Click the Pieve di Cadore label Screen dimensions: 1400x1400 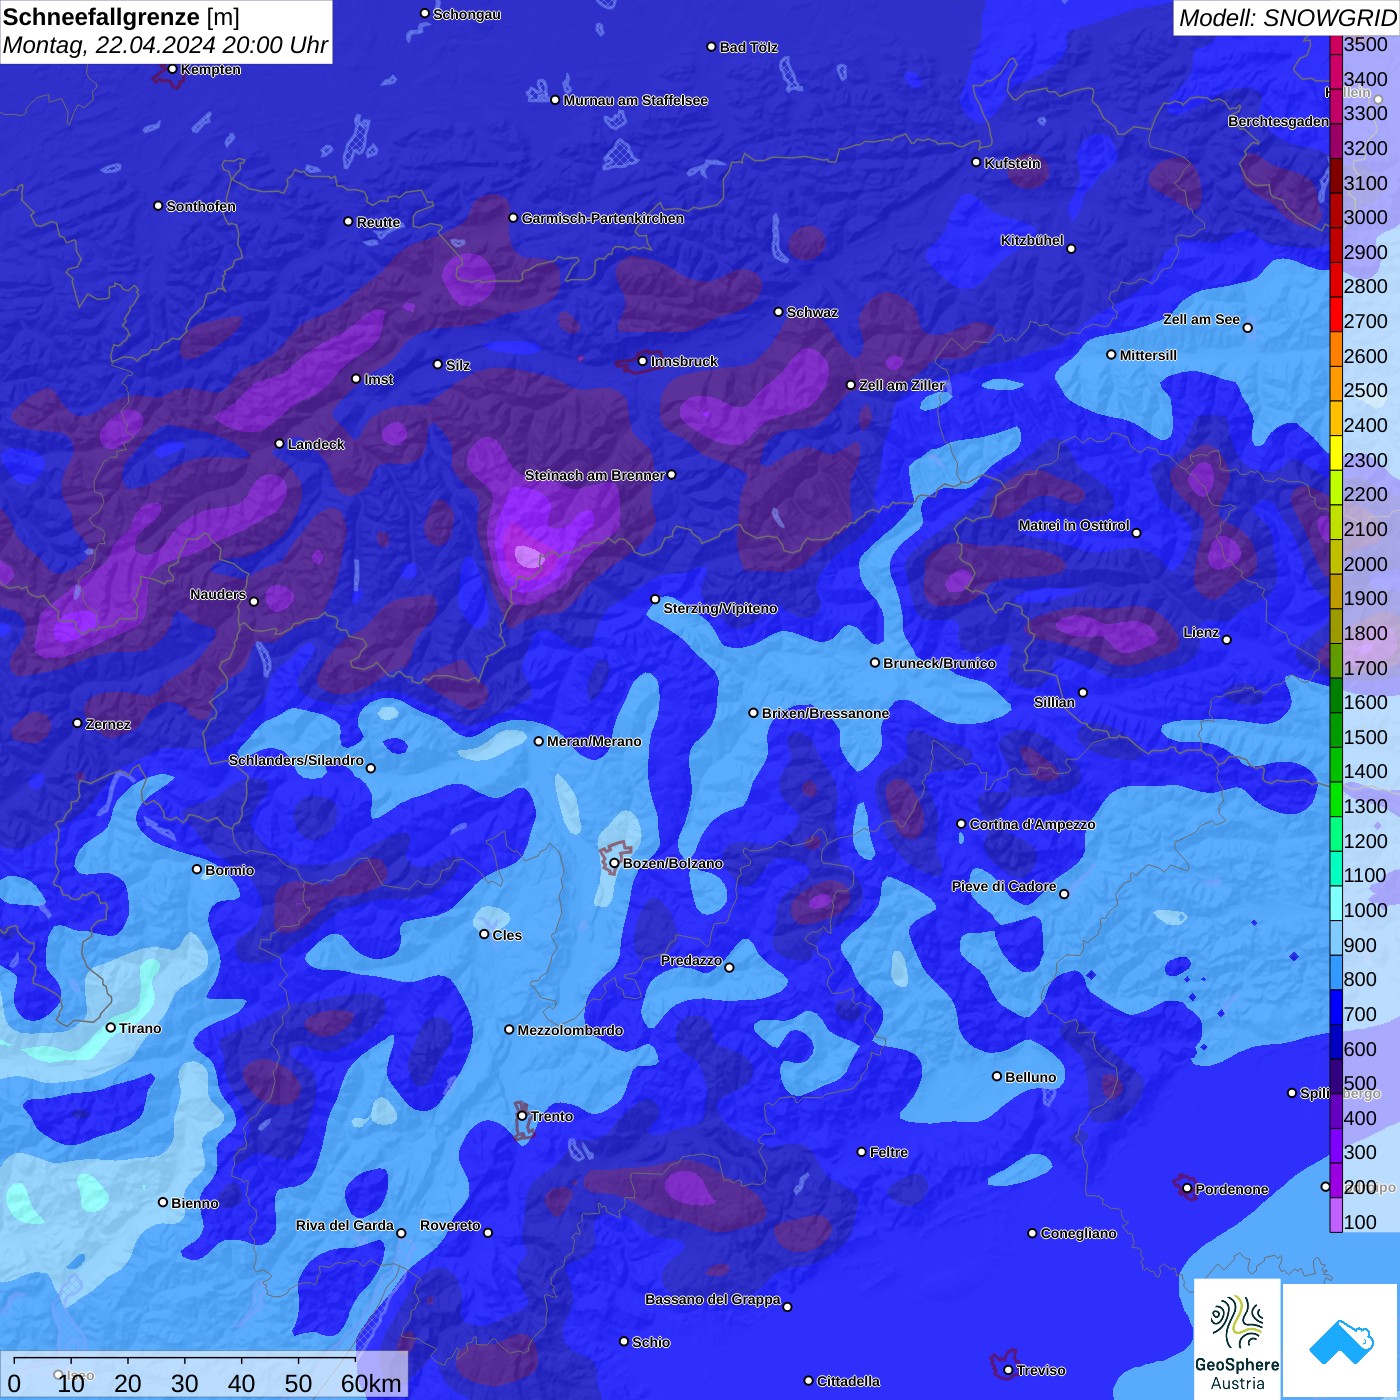[x=1004, y=886]
